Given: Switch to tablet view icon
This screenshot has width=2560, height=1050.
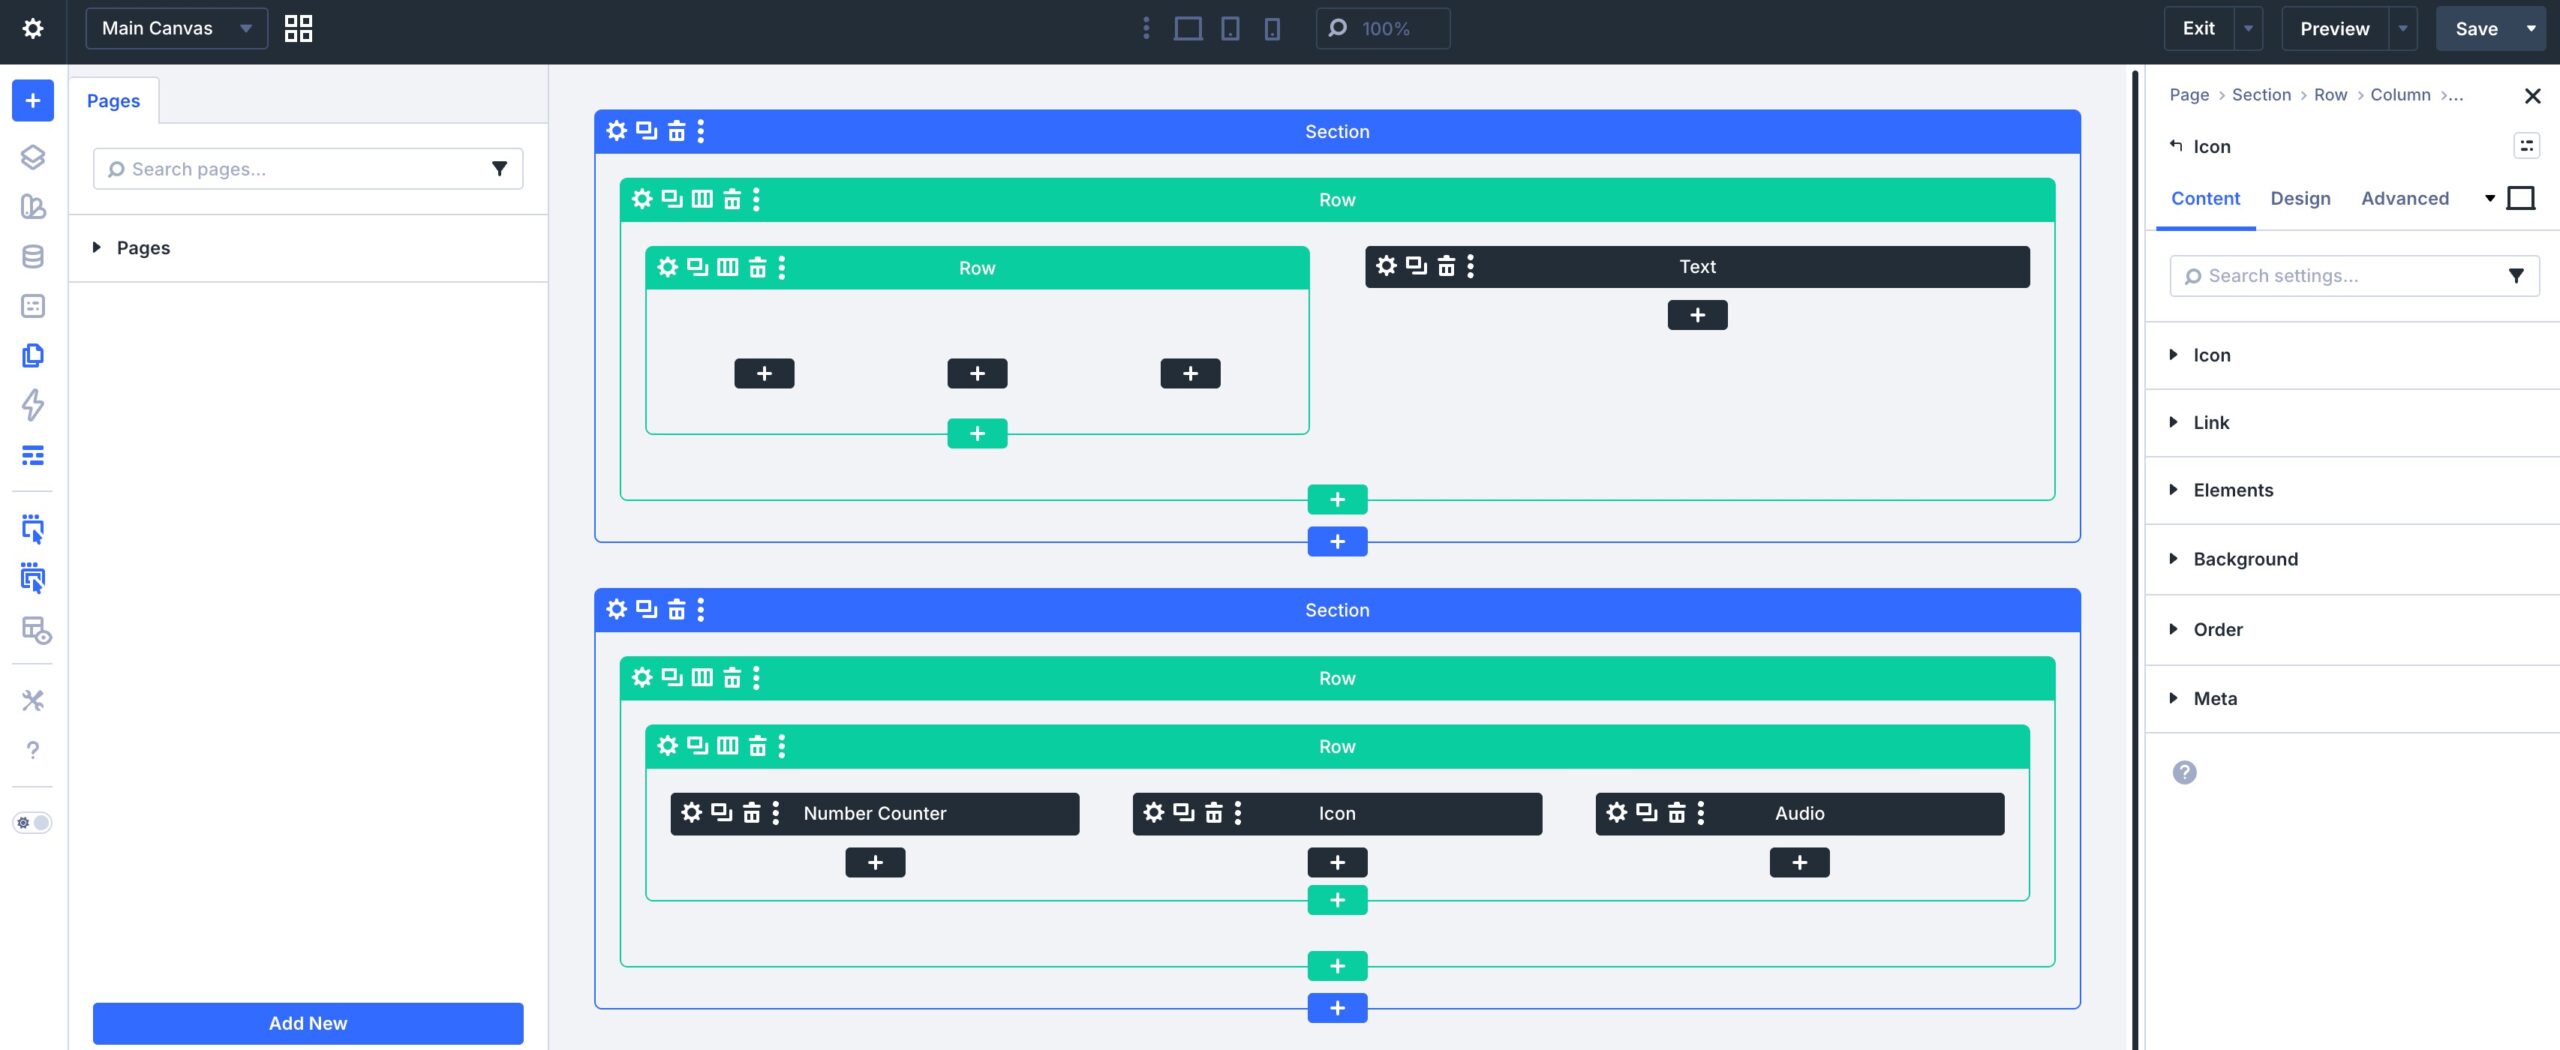Looking at the screenshot, I should (x=1230, y=29).
